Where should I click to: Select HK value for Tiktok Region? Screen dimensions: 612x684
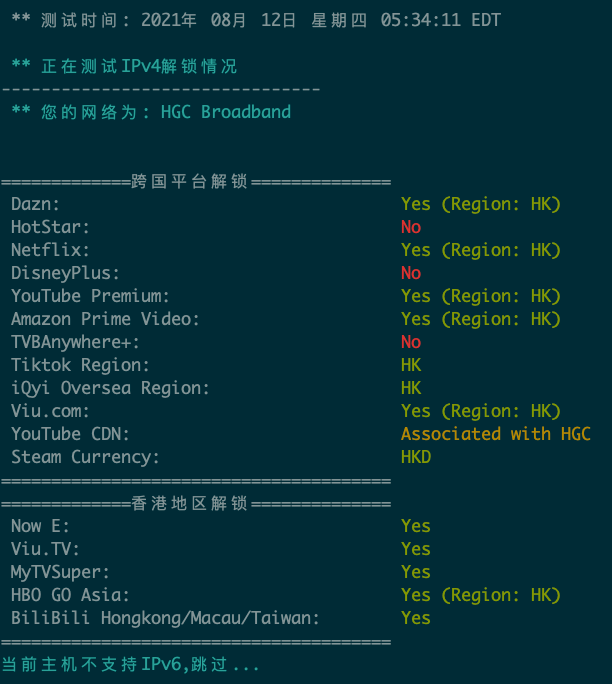pos(411,365)
